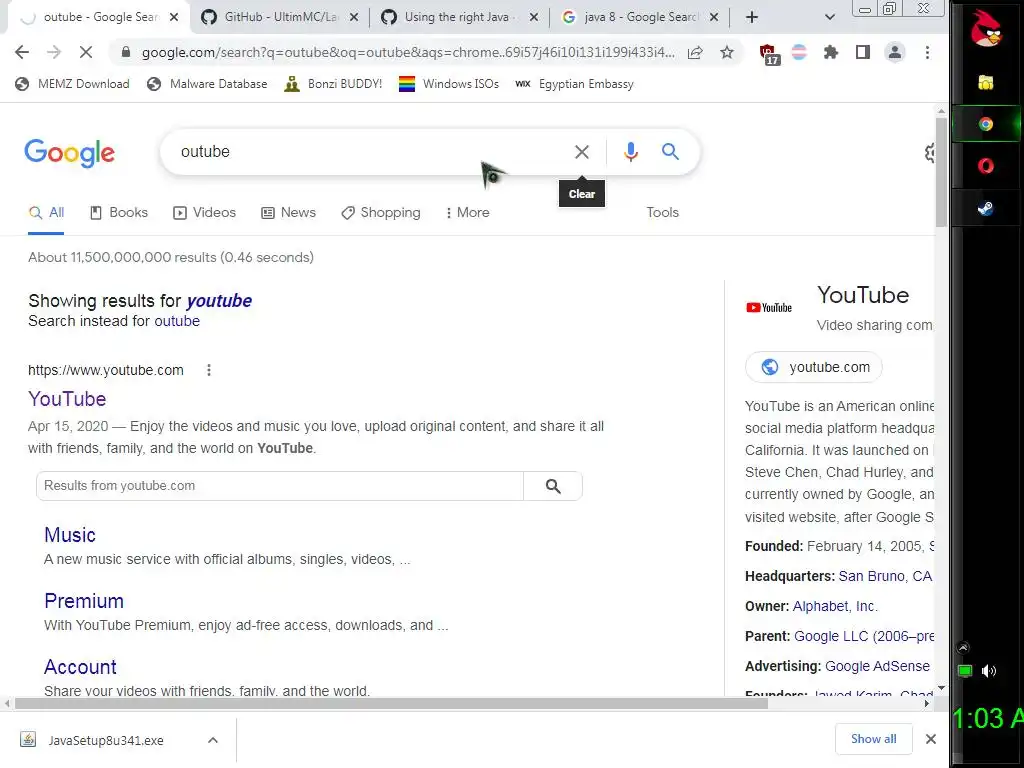This screenshot has height=768, width=1024.
Task: Open the Extensions puzzle piece menu
Action: pos(831,52)
